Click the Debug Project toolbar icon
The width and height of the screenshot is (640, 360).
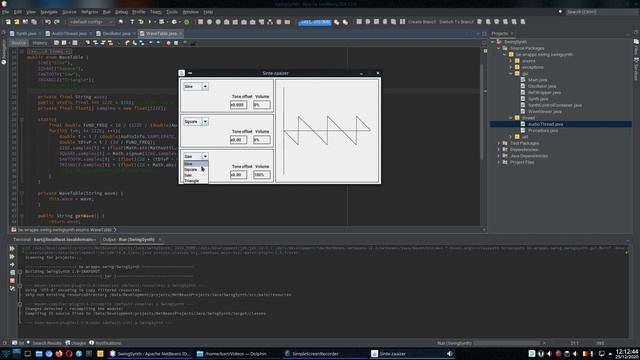tap(162, 22)
